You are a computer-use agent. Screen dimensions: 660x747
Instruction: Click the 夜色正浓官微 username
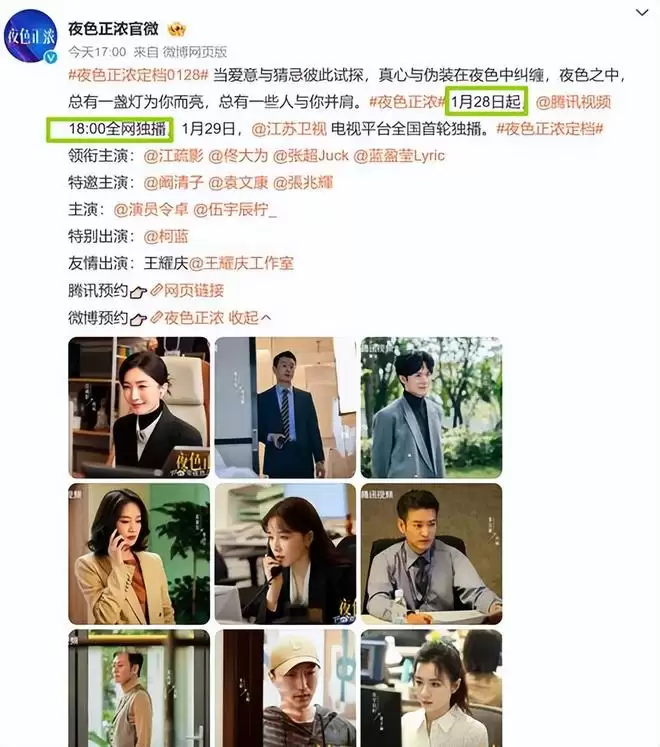113,29
